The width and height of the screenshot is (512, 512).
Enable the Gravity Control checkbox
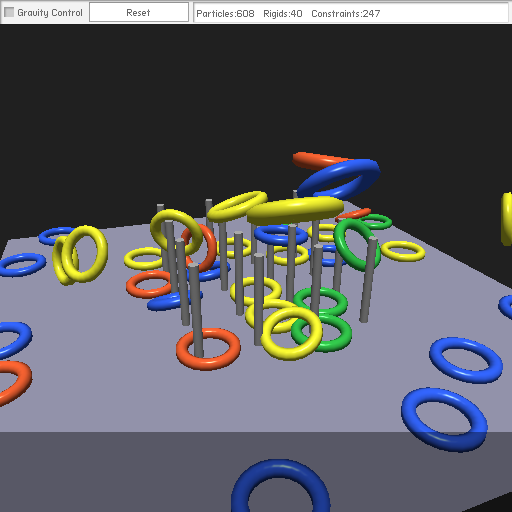(9, 12)
